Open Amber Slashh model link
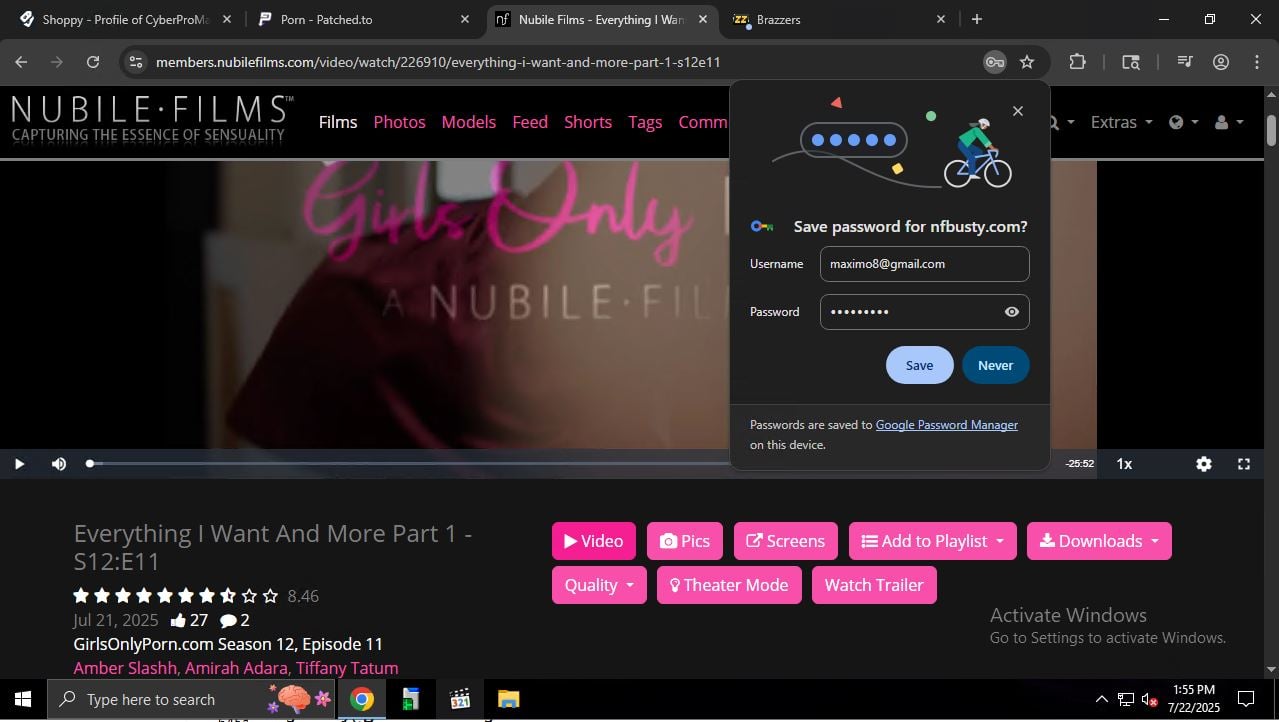 pyautogui.click(x=126, y=668)
